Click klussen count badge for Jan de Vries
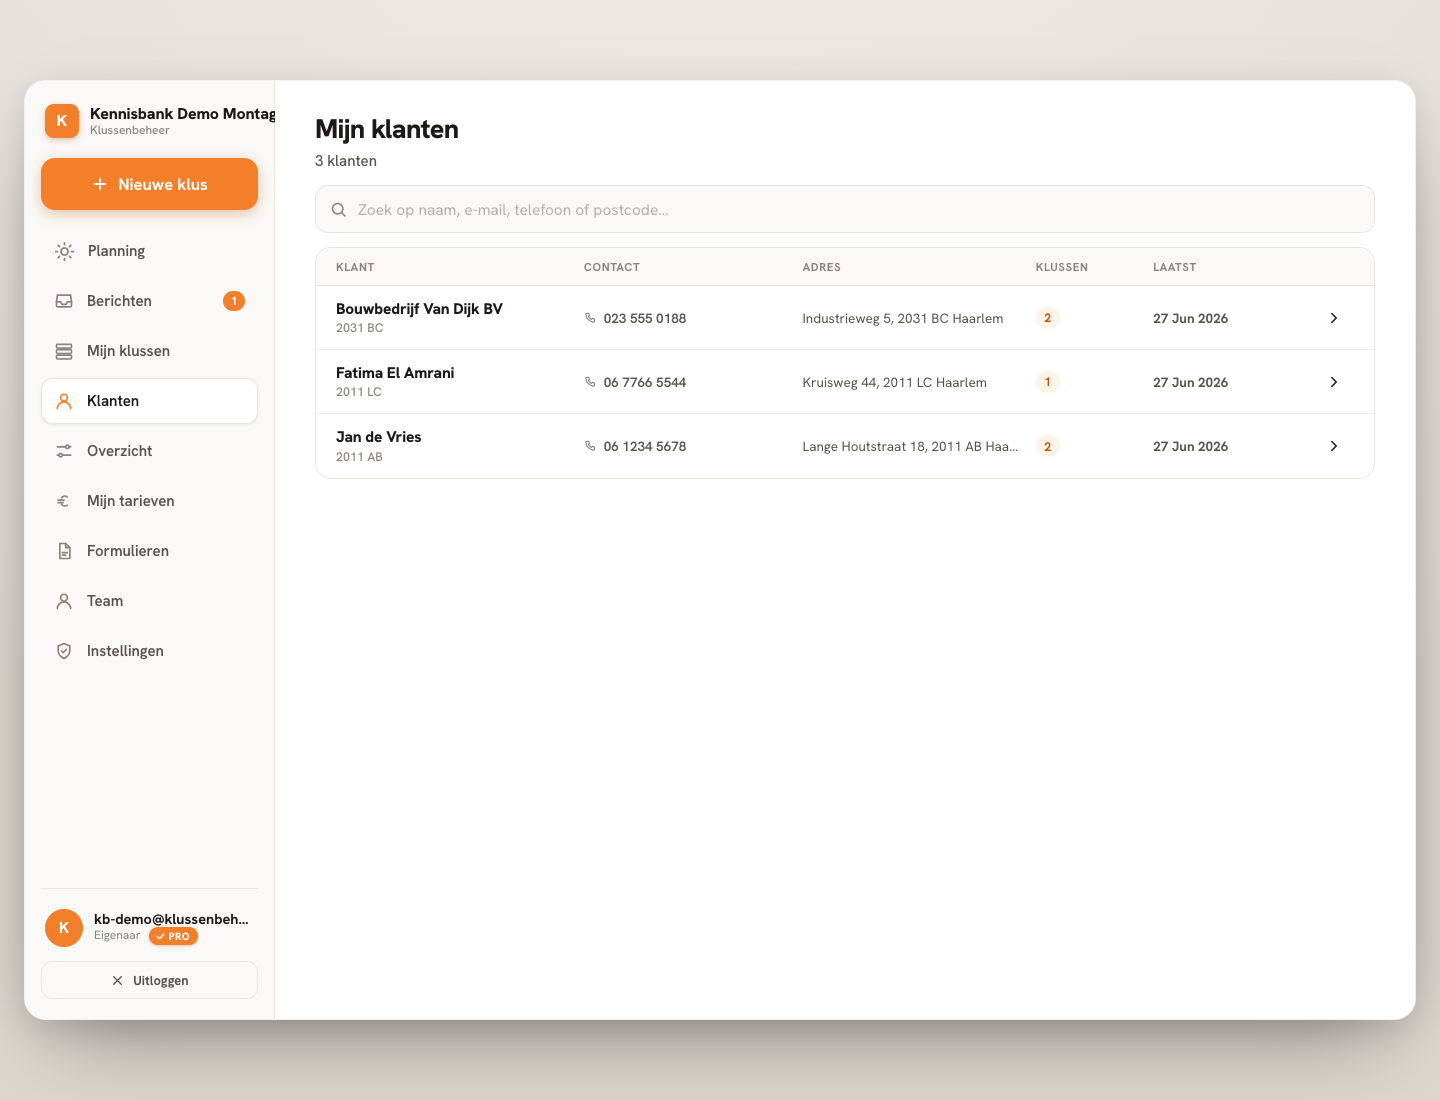 click(x=1048, y=446)
